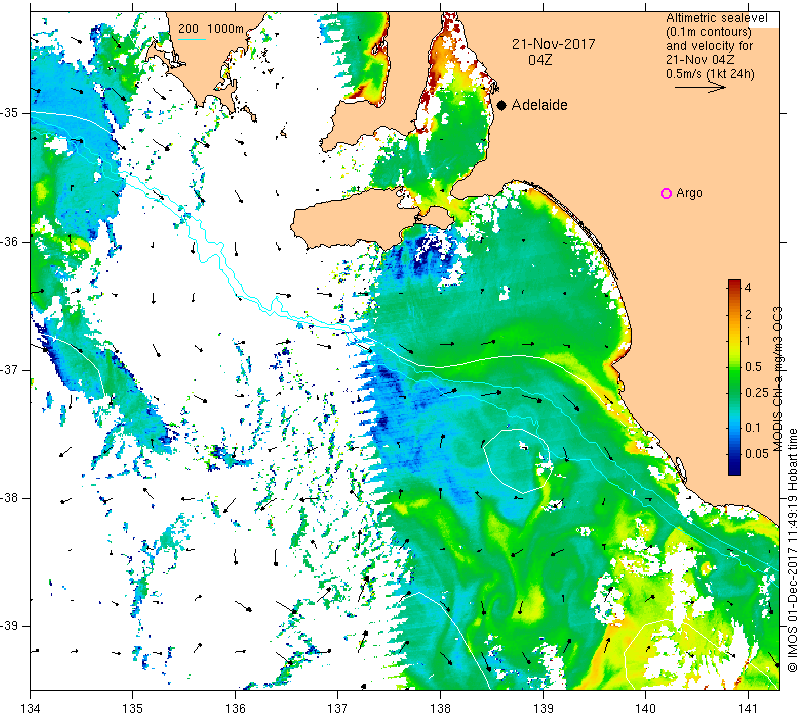The height and width of the screenshot is (720, 800).
Task: Click the magenta Argo float circle
Action: coord(666,193)
